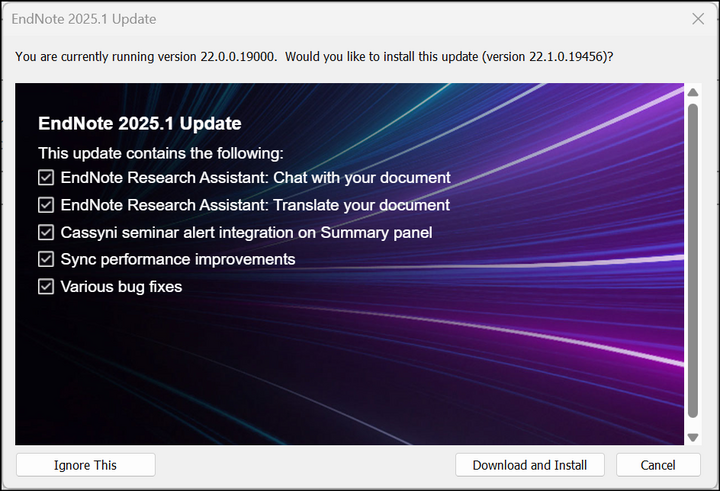The height and width of the screenshot is (491, 720).
Task: Close the EndNote 2025.1 Update dialog
Action: click(x=698, y=19)
